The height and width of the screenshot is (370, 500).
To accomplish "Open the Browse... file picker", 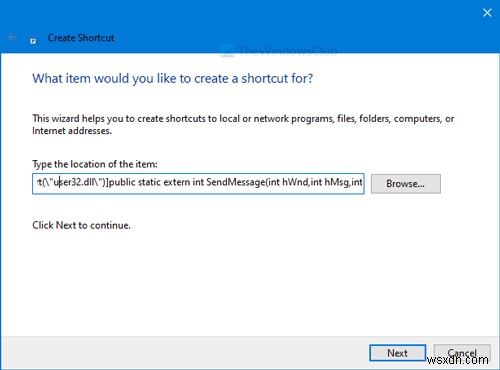I will click(x=406, y=184).
